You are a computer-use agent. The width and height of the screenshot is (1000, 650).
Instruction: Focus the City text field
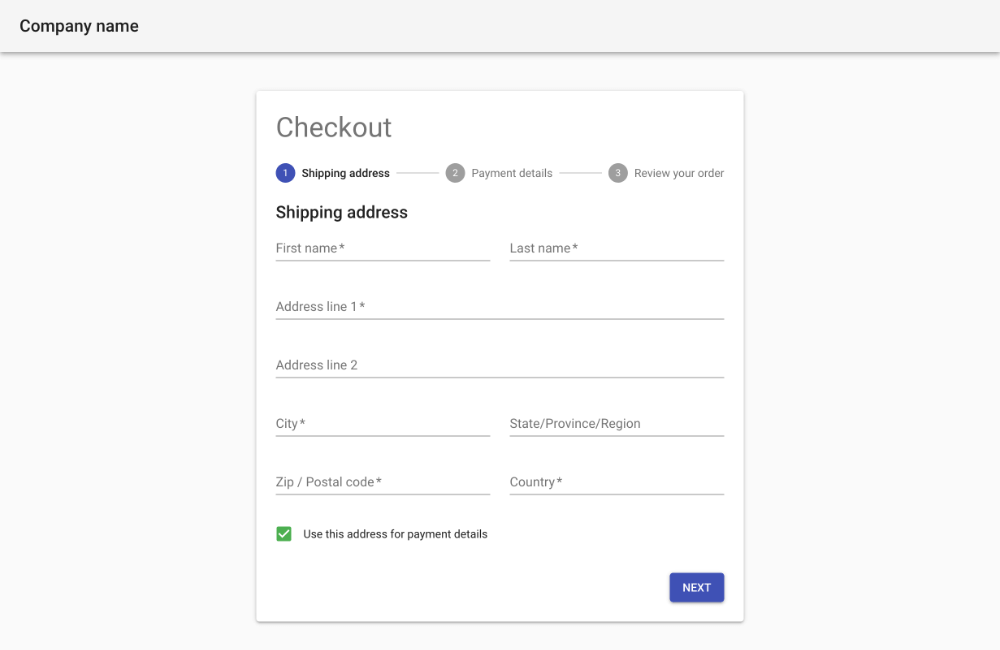point(383,424)
